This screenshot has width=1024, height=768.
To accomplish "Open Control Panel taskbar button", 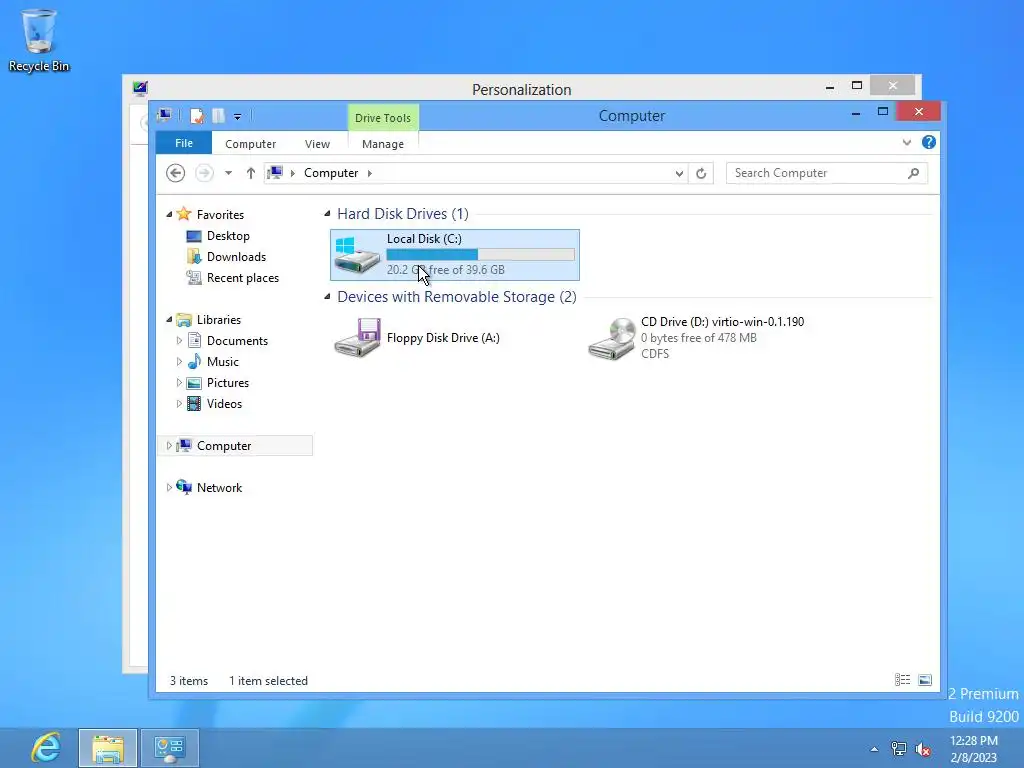I will (x=170, y=748).
